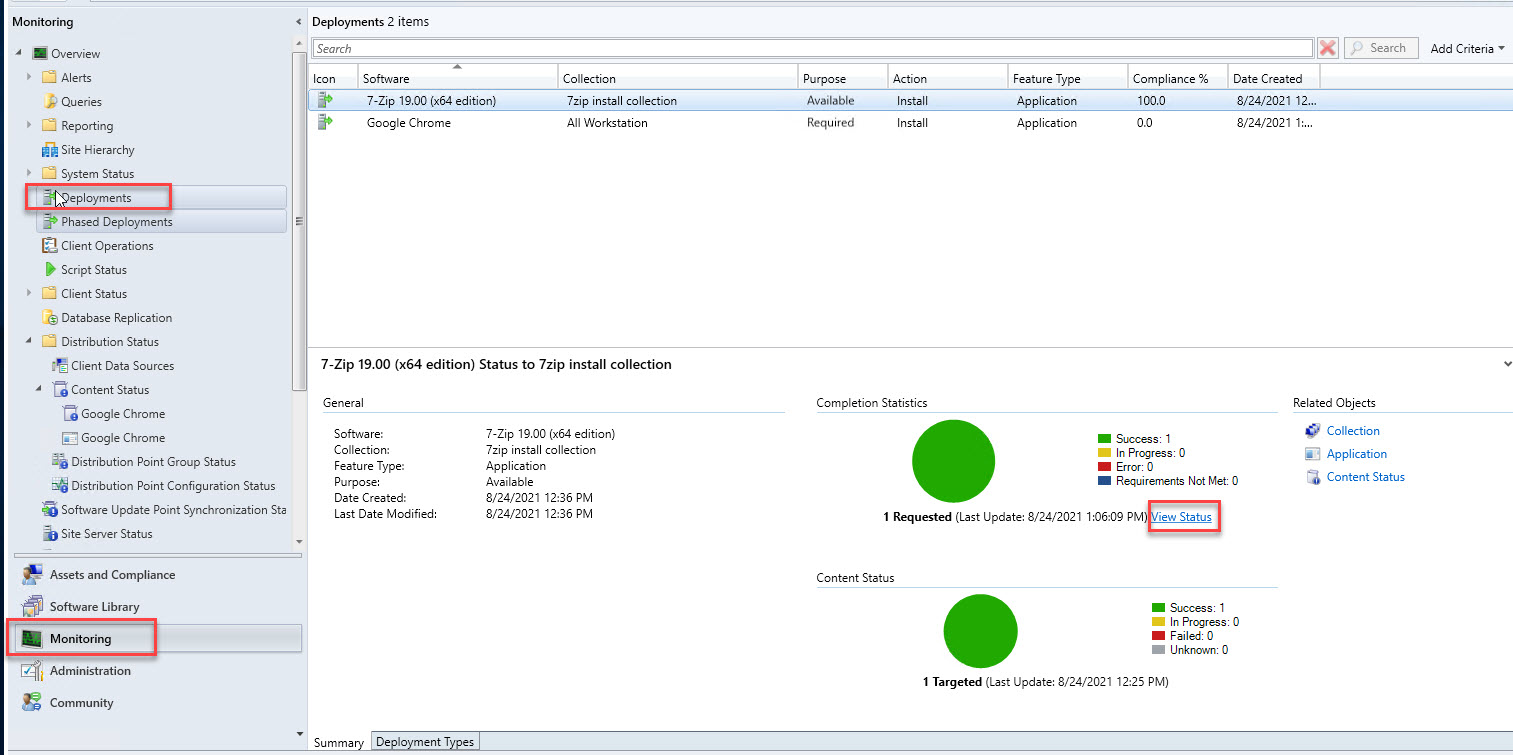The height and width of the screenshot is (755, 1513).
Task: Click the Queries icon in tree
Action: point(50,102)
